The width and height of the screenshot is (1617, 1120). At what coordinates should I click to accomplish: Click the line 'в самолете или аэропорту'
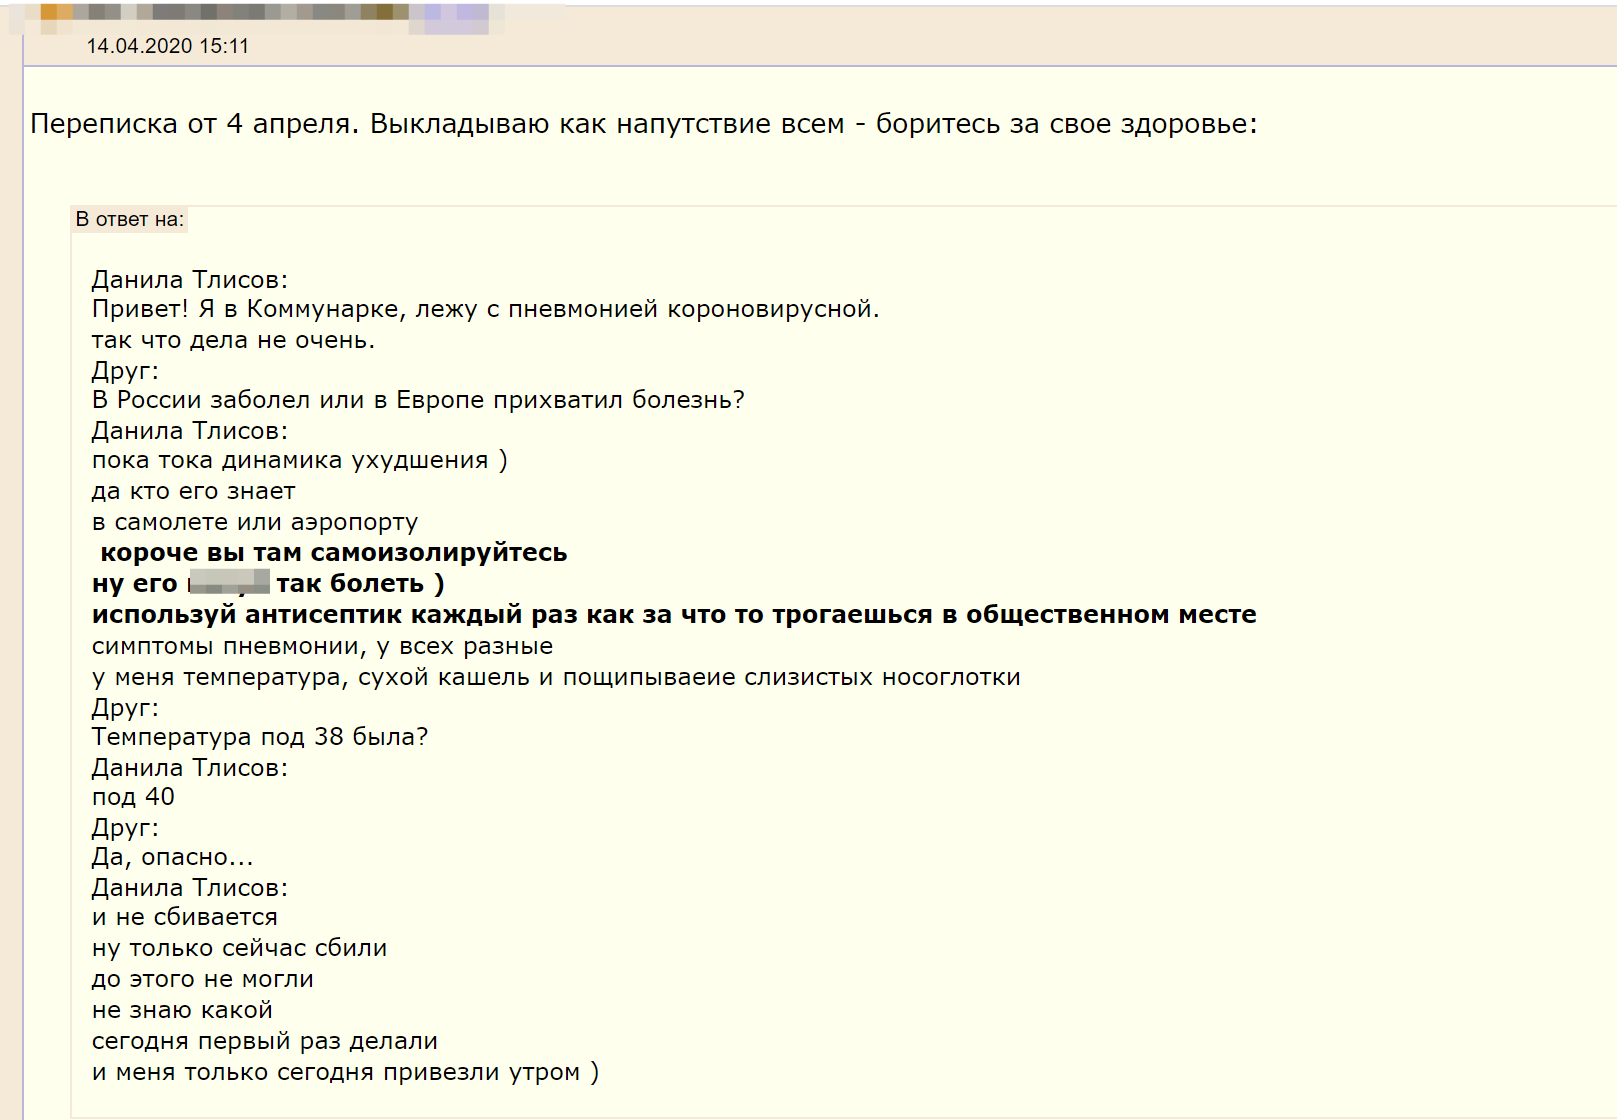click(x=254, y=522)
